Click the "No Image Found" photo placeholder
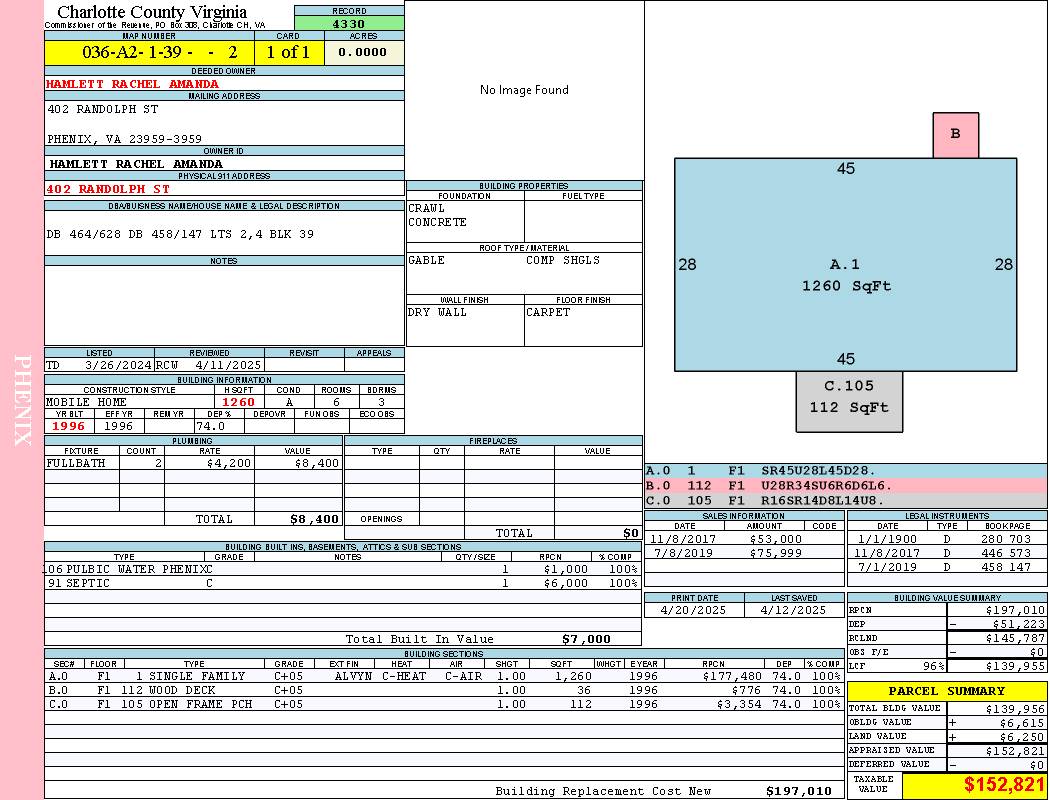This screenshot has width=1050, height=800. coord(524,90)
